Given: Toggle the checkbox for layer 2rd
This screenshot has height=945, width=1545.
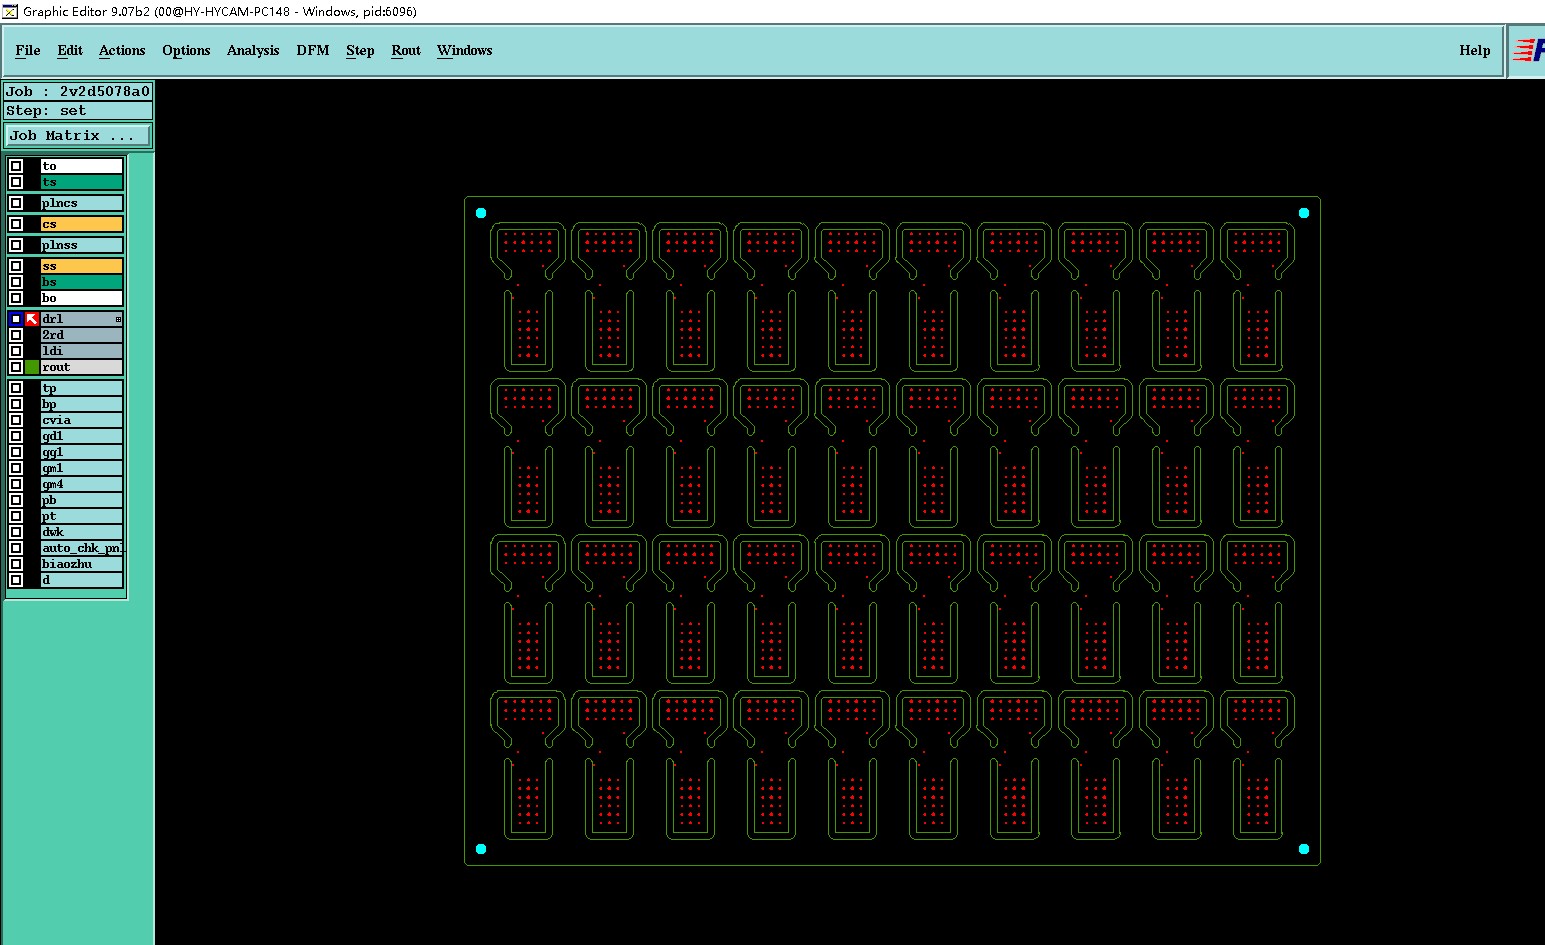Looking at the screenshot, I should (16, 335).
